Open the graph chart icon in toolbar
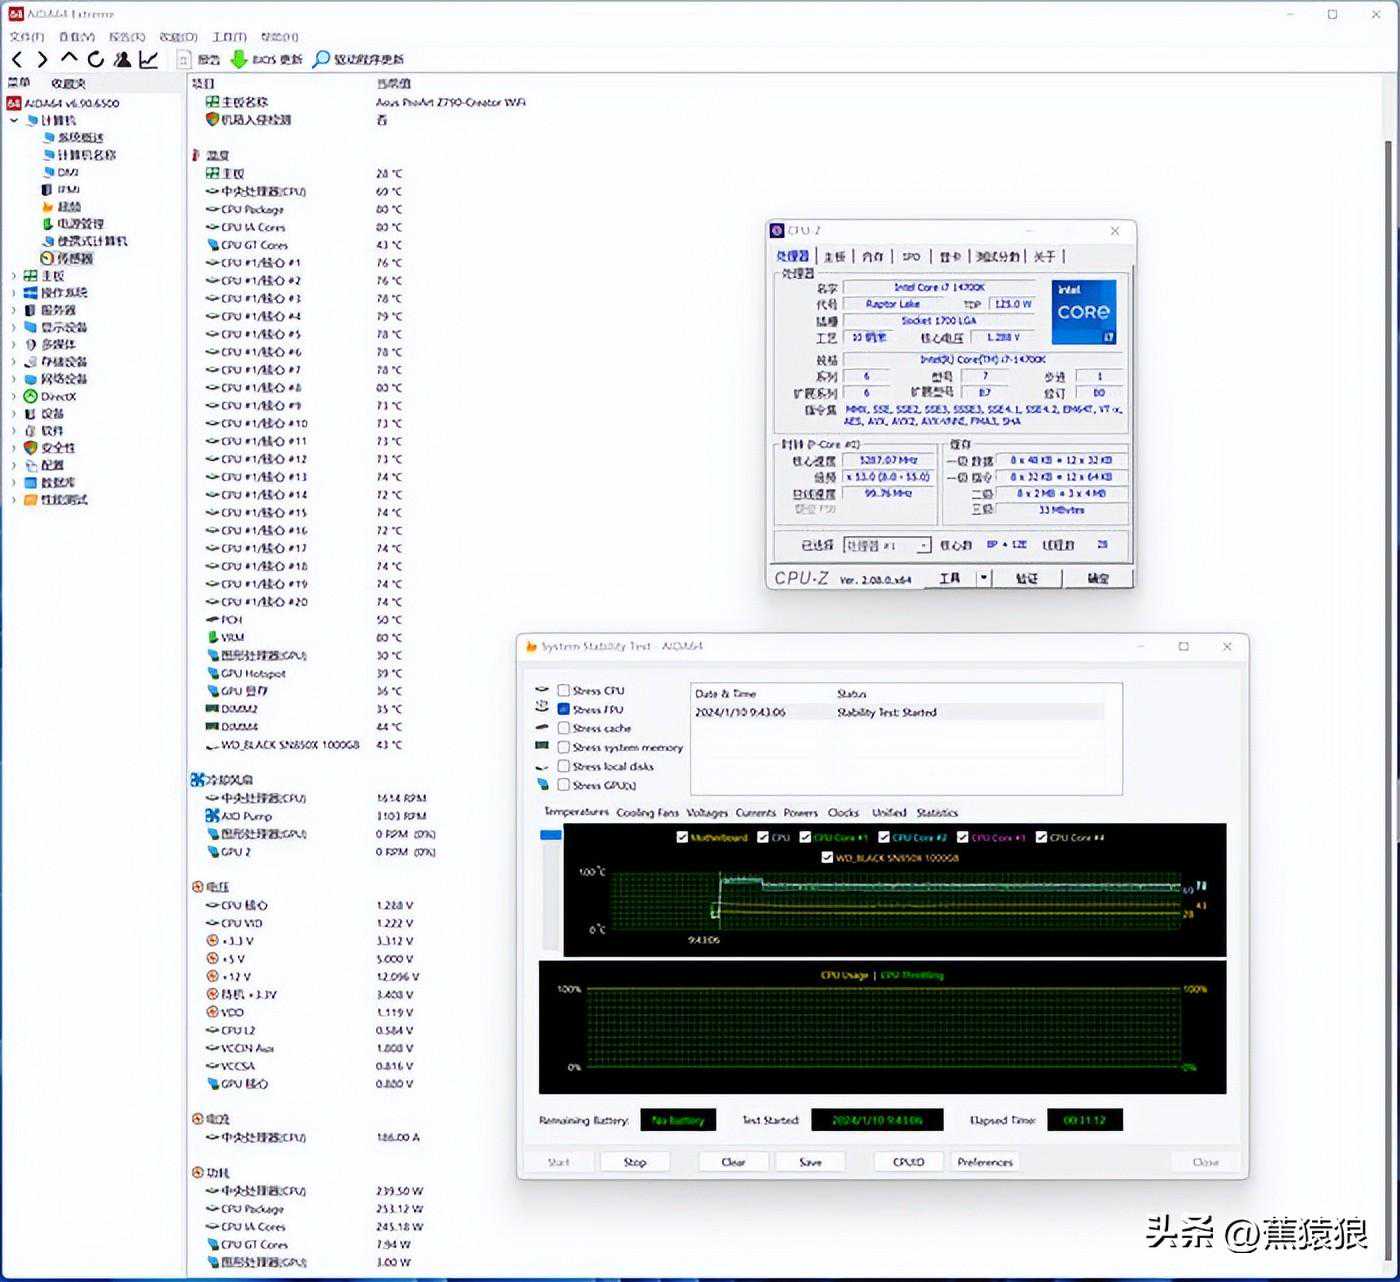 148,59
